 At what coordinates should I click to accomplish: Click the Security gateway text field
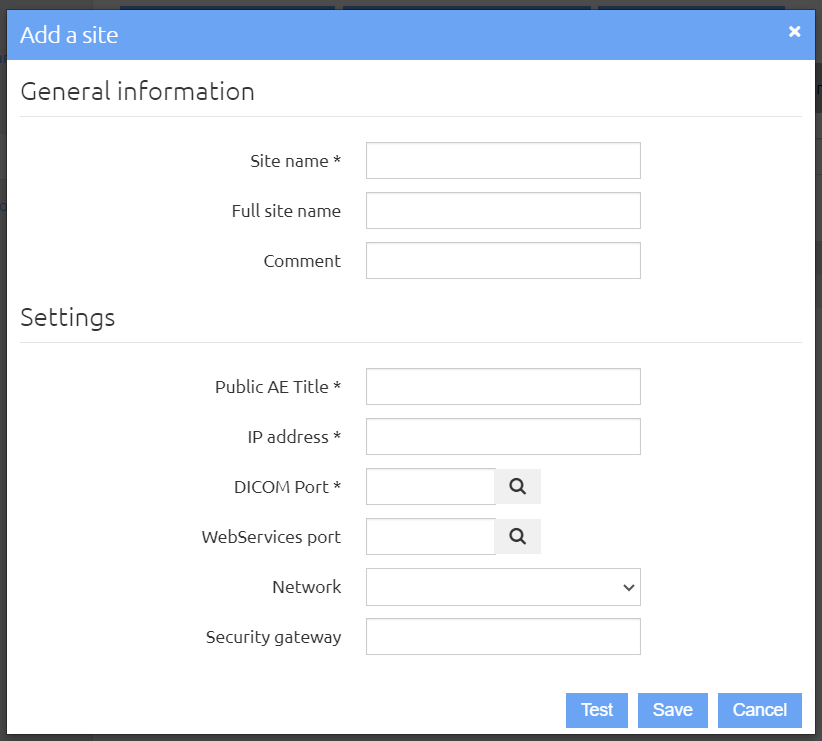point(503,637)
